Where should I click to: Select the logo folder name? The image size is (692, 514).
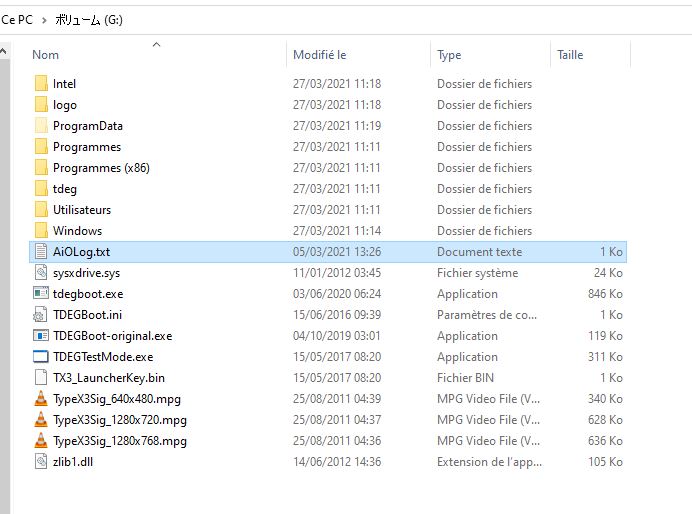(65, 105)
